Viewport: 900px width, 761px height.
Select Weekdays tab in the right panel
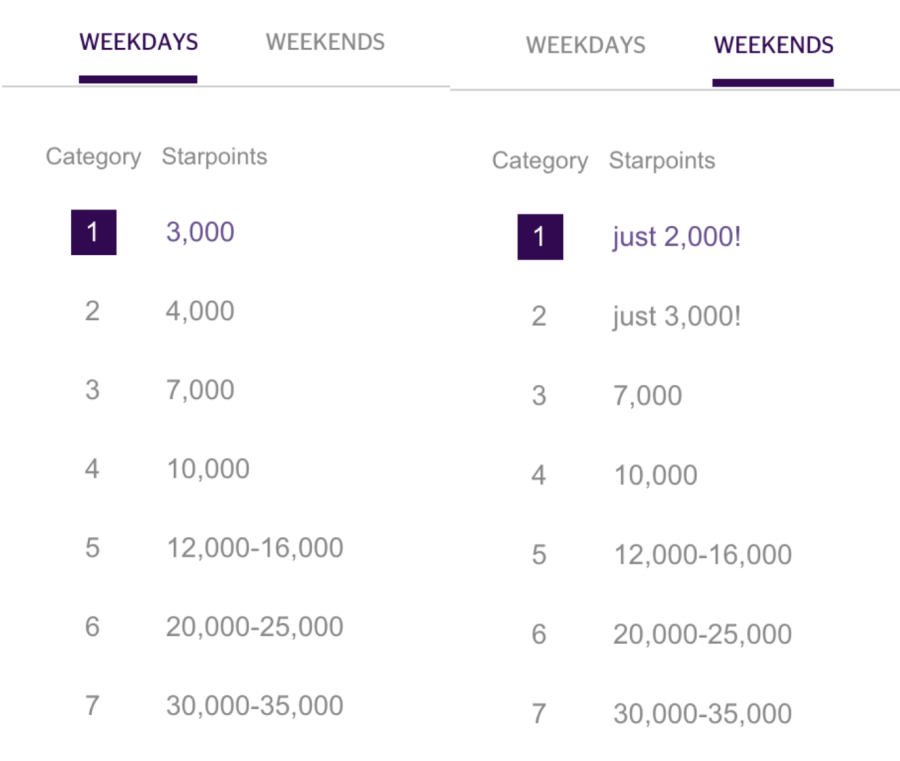click(x=586, y=46)
